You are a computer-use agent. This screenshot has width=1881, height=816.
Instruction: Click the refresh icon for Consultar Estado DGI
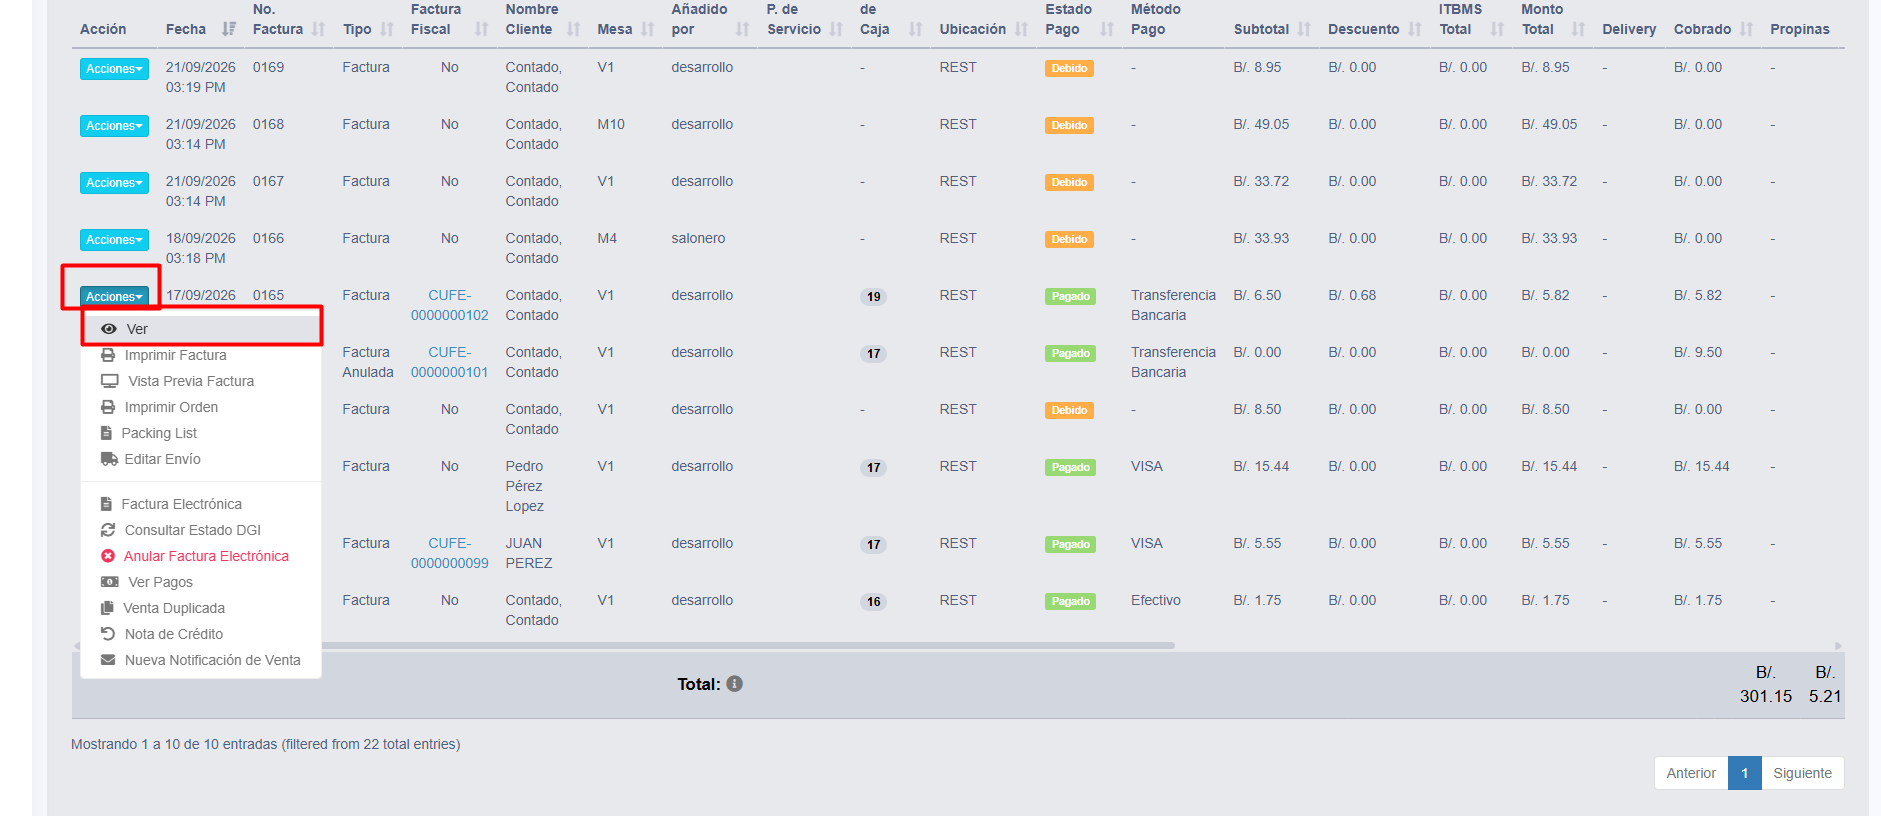pyautogui.click(x=108, y=530)
